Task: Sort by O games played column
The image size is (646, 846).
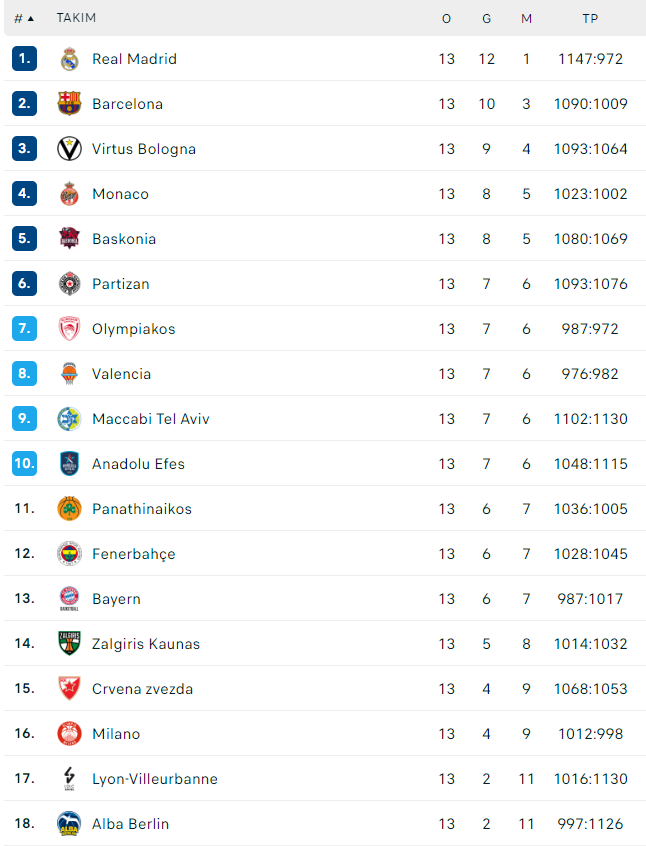Action: pos(446,19)
